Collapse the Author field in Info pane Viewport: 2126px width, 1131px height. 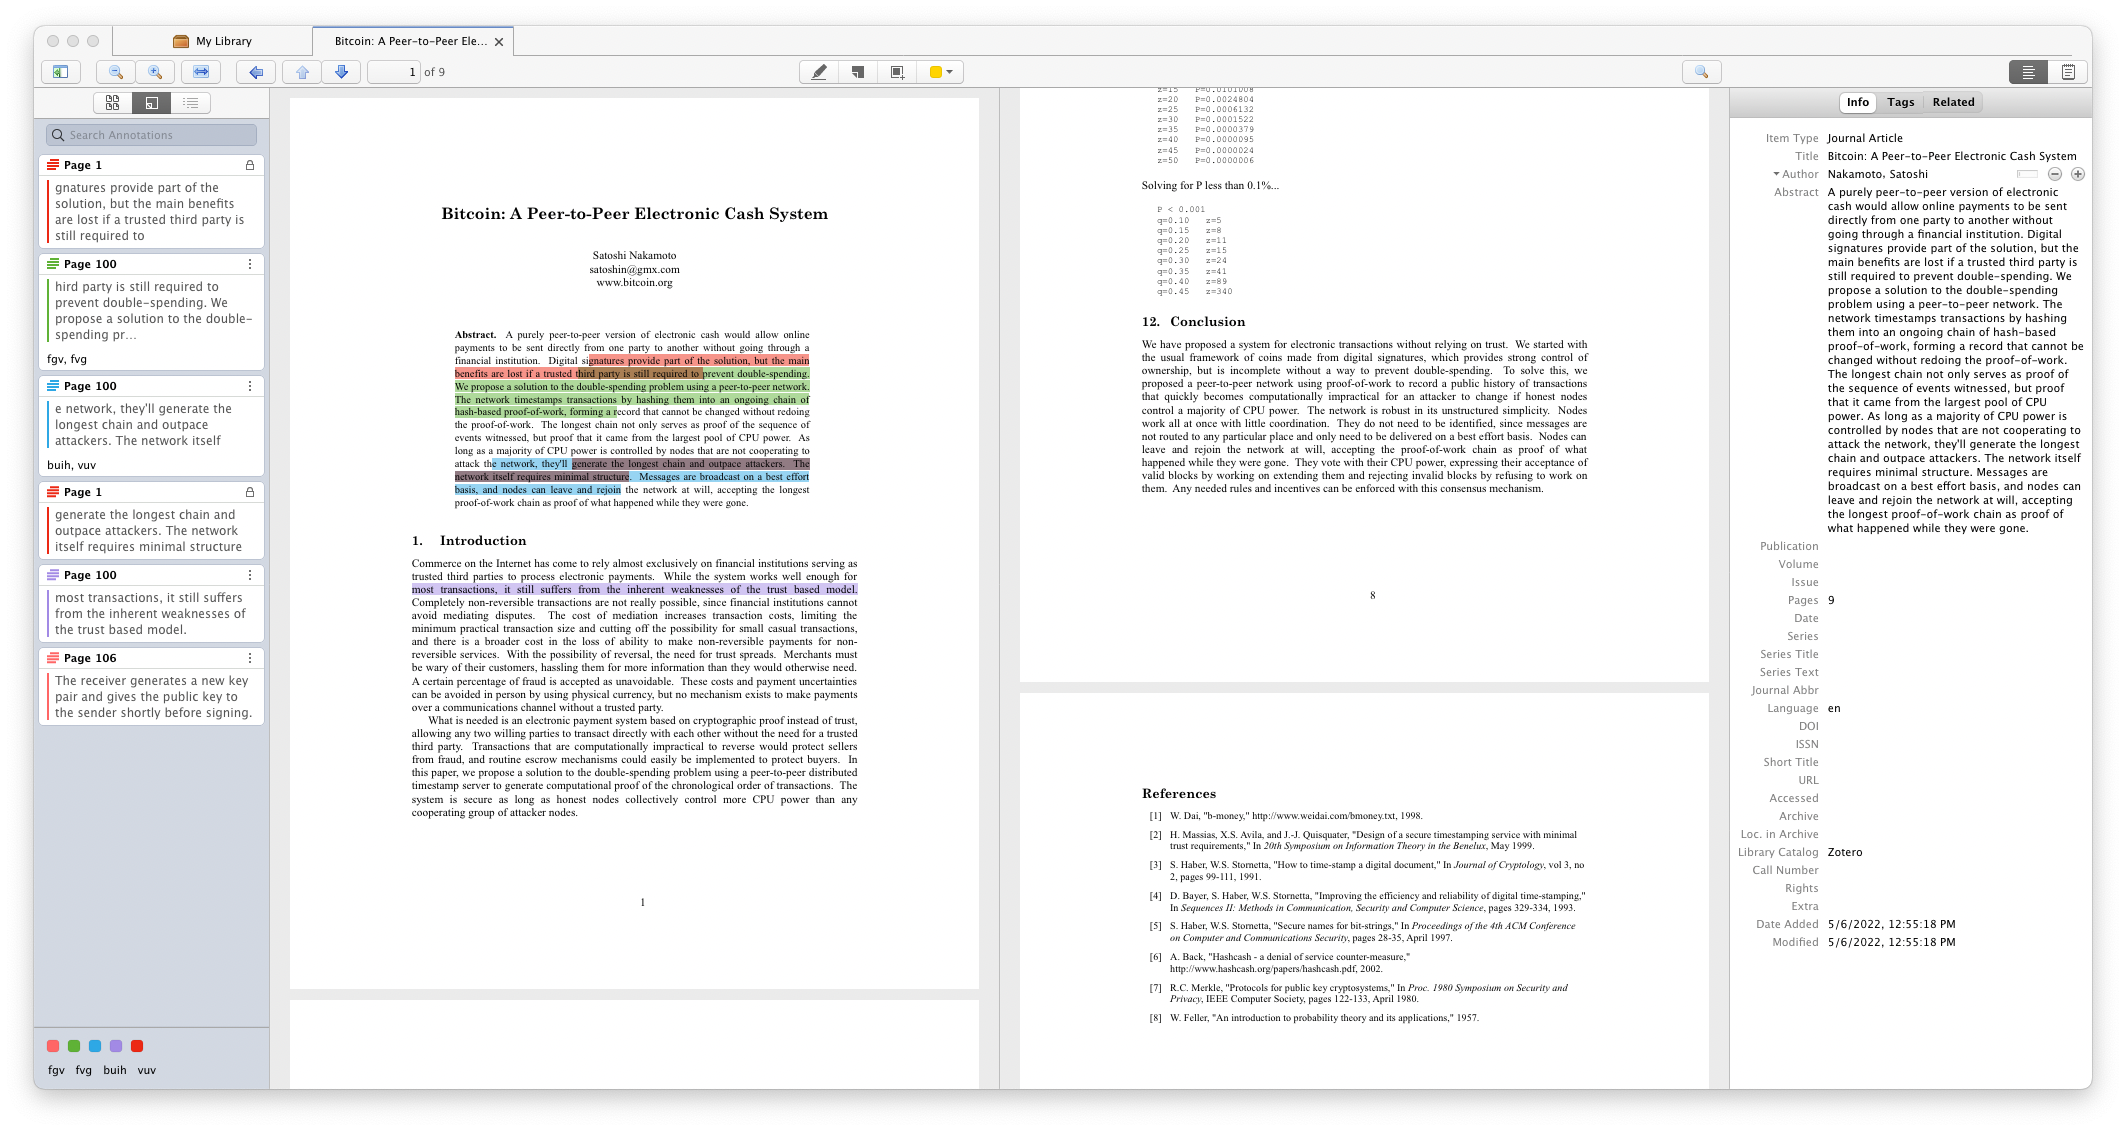pos(1775,173)
